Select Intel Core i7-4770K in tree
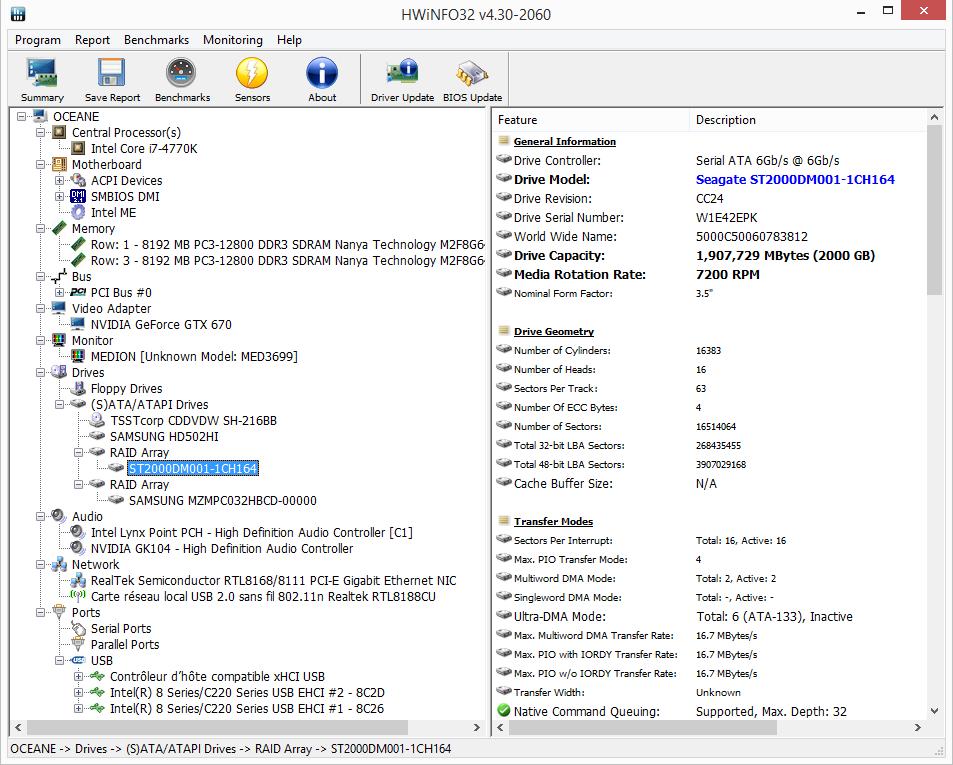Viewport: 953px width, 765px height. click(144, 149)
